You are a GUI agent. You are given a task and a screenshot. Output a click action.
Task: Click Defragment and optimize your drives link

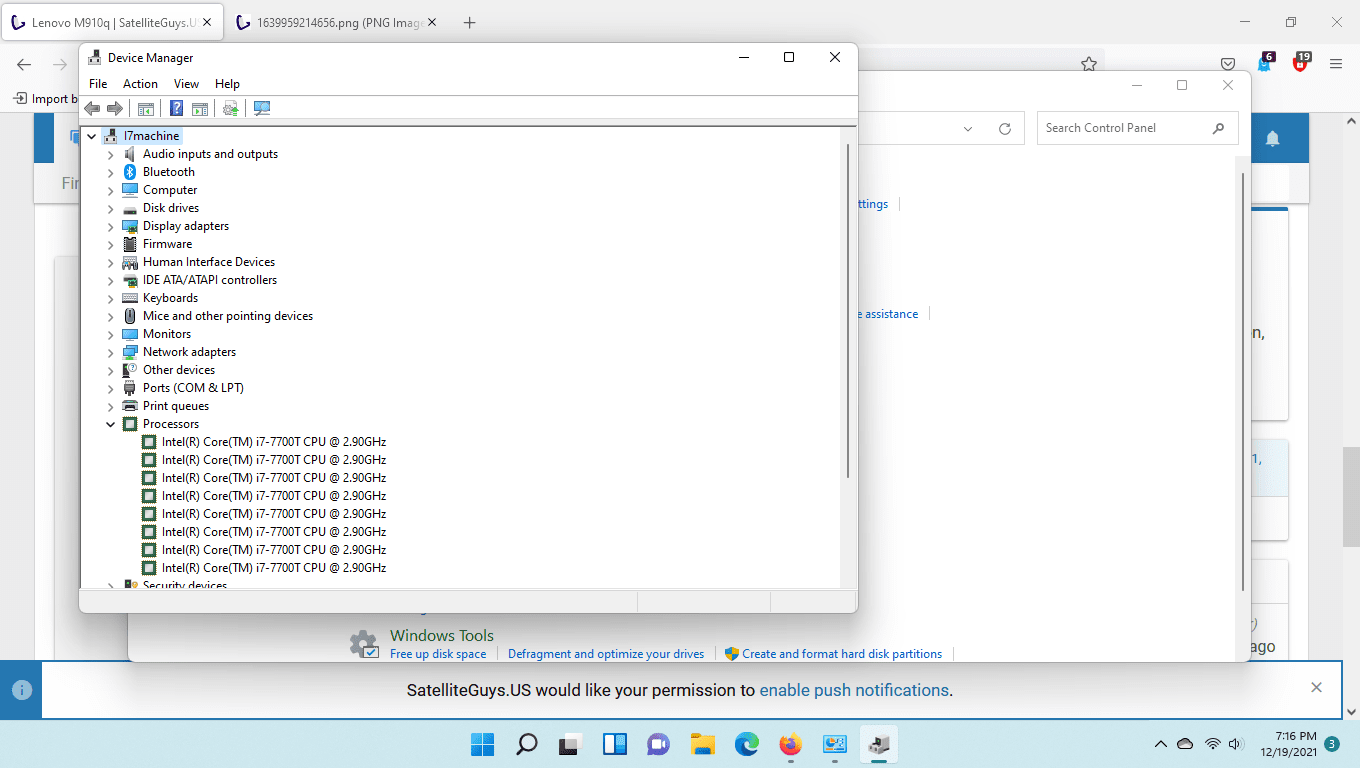pos(606,654)
